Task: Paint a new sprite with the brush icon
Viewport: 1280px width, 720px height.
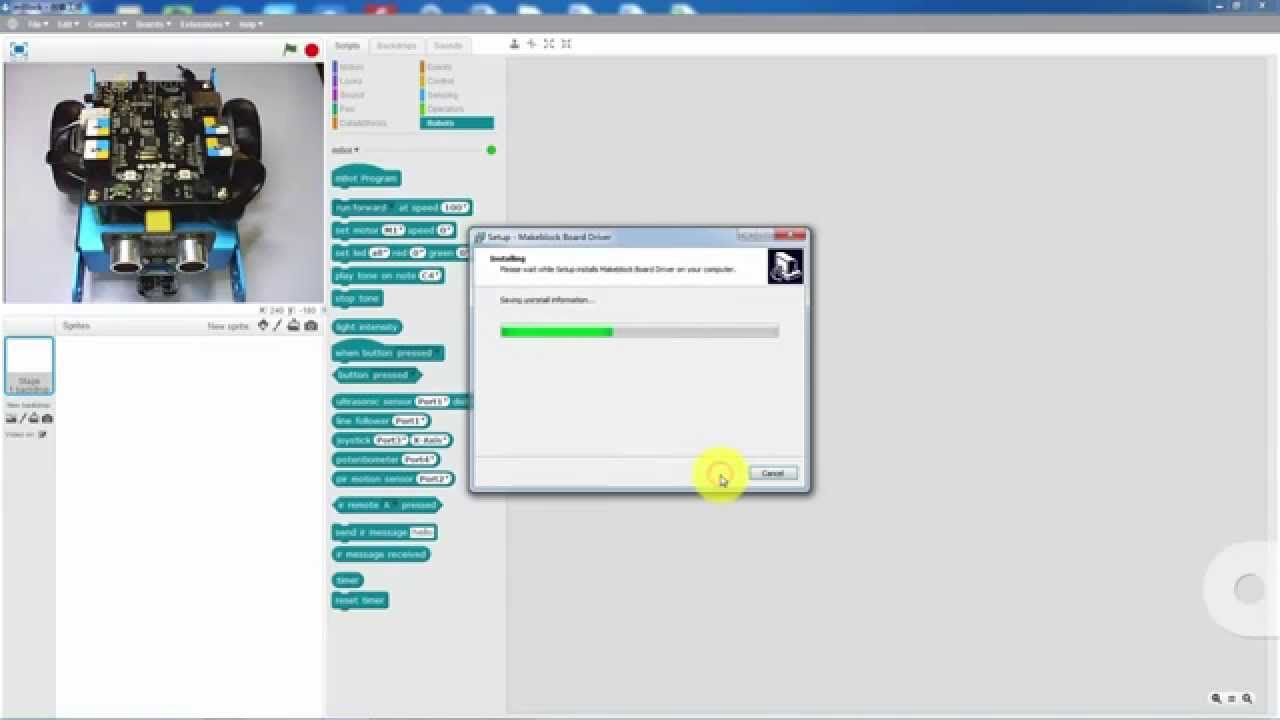Action: tap(278, 326)
